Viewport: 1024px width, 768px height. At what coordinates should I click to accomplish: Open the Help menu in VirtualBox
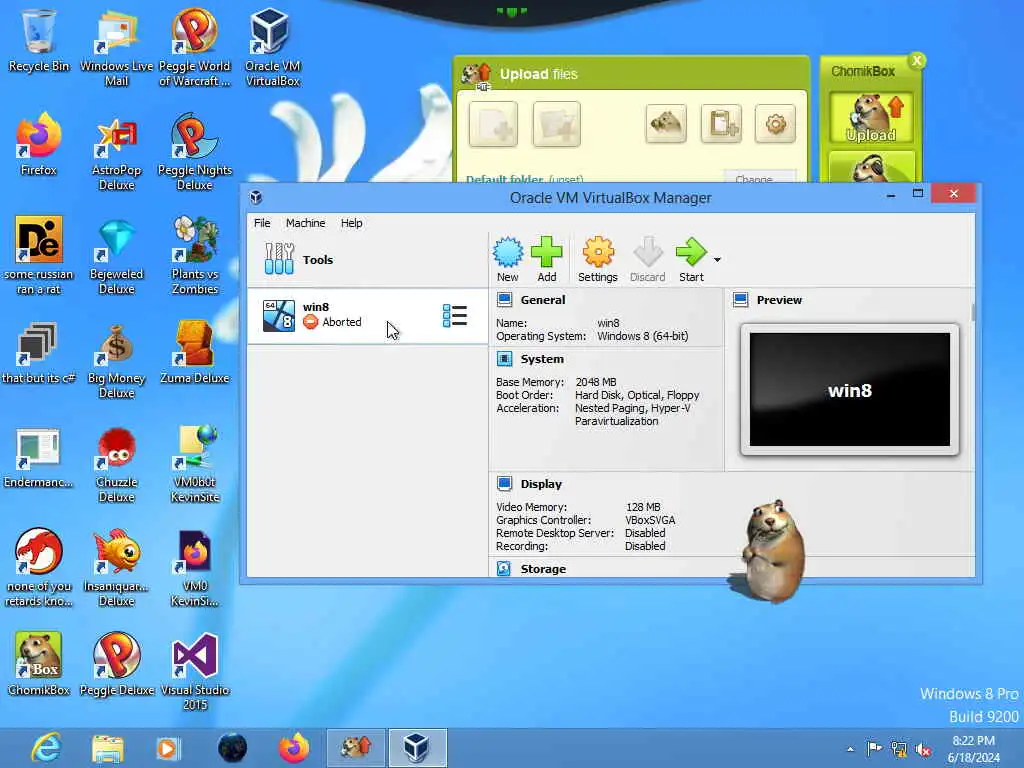pos(351,223)
